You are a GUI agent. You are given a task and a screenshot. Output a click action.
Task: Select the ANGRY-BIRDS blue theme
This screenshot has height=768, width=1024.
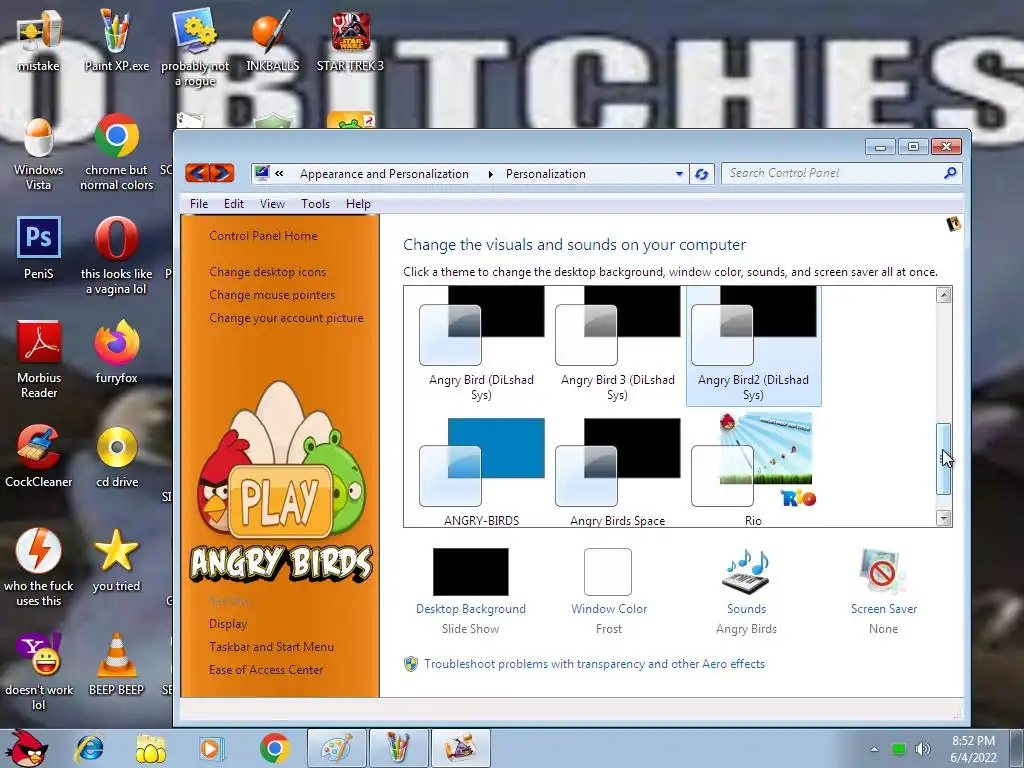(481, 470)
